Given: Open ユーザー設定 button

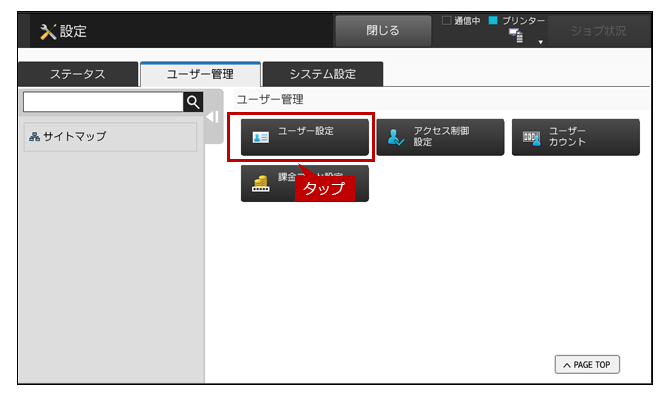Looking at the screenshot, I should tap(305, 137).
